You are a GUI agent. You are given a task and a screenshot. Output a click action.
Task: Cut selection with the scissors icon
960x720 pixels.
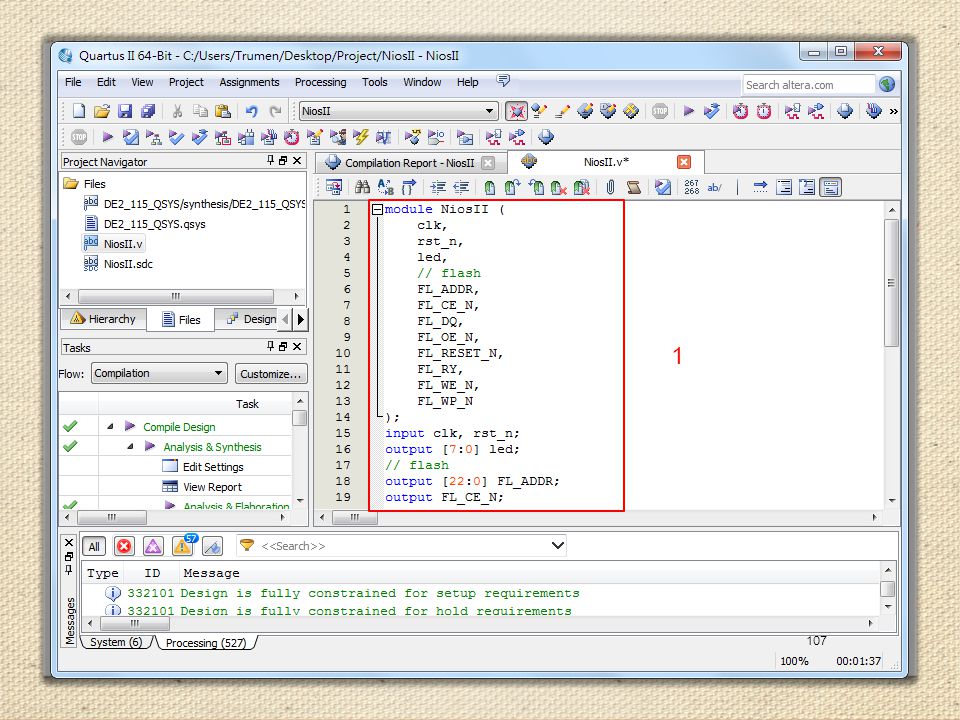[x=177, y=111]
